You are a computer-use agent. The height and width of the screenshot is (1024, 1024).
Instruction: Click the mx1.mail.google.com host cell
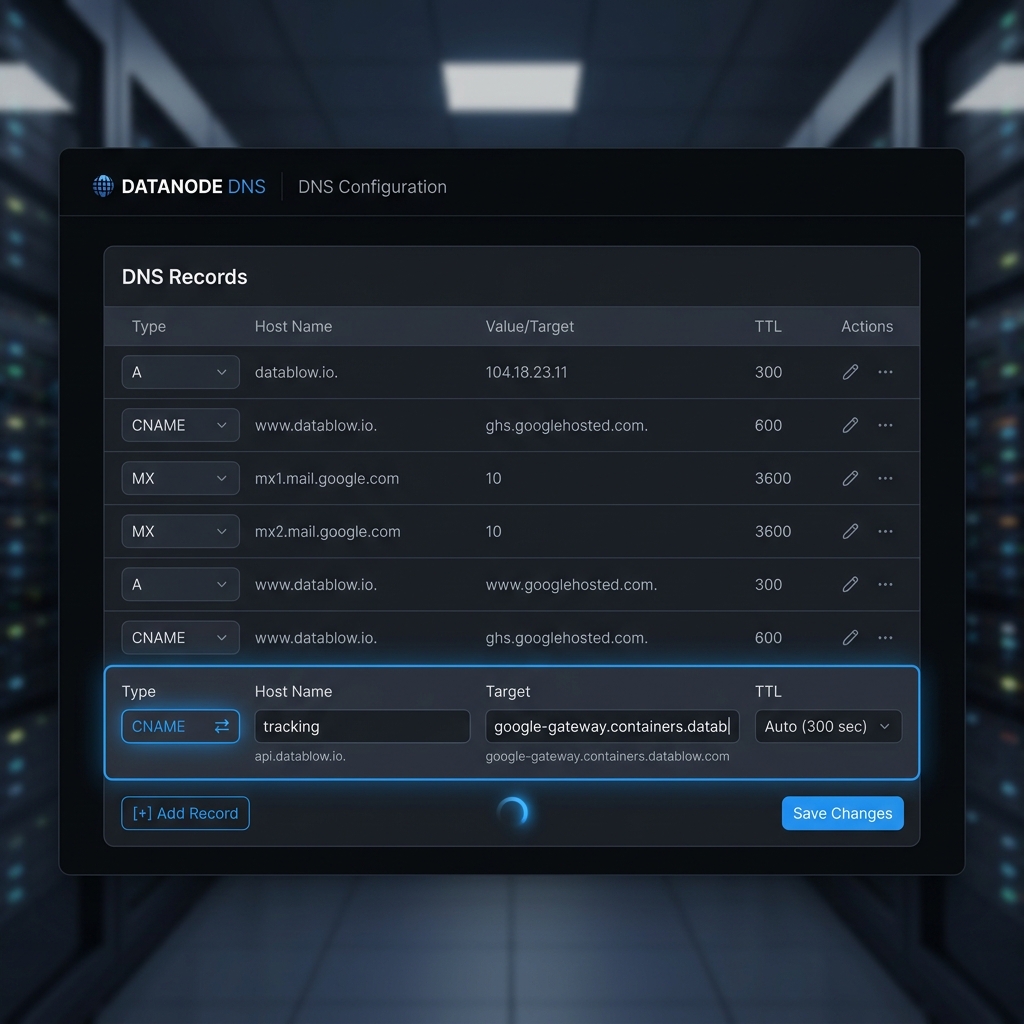(x=327, y=478)
